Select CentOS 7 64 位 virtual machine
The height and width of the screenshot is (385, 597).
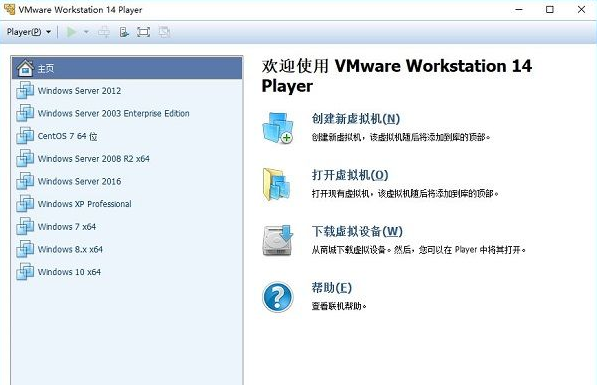click(x=127, y=136)
